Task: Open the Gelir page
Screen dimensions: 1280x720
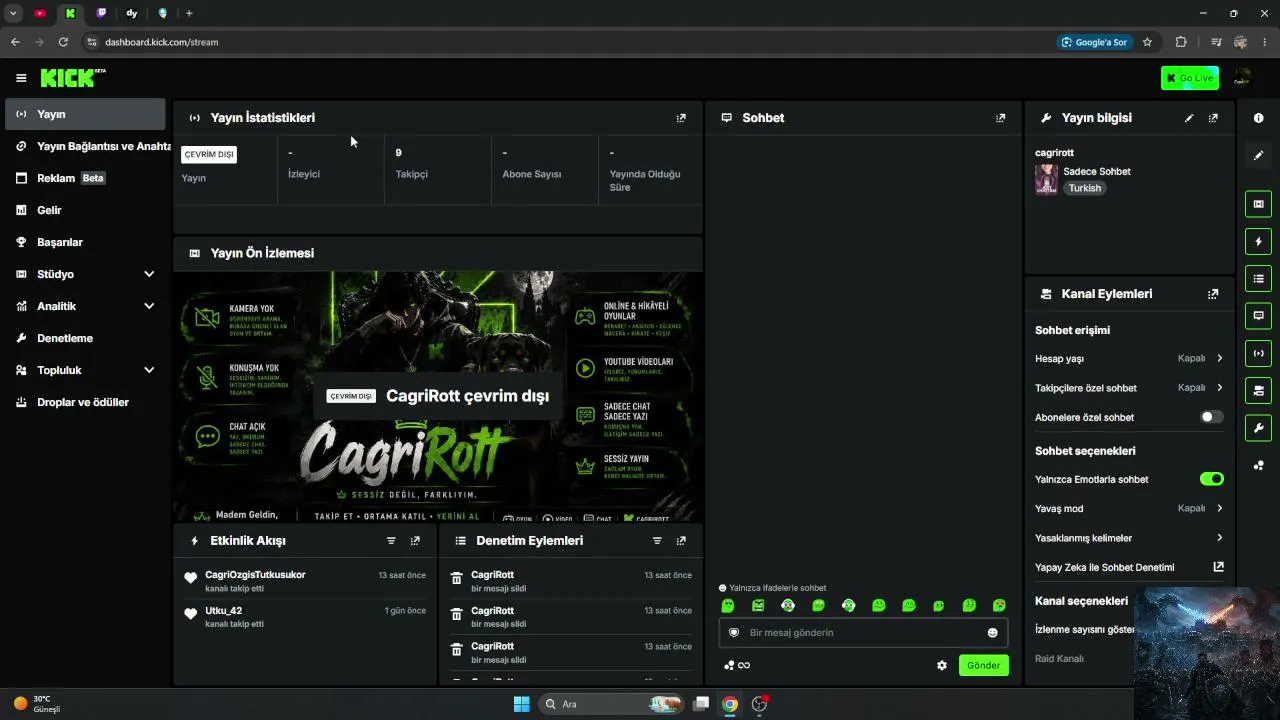Action: (85, 210)
